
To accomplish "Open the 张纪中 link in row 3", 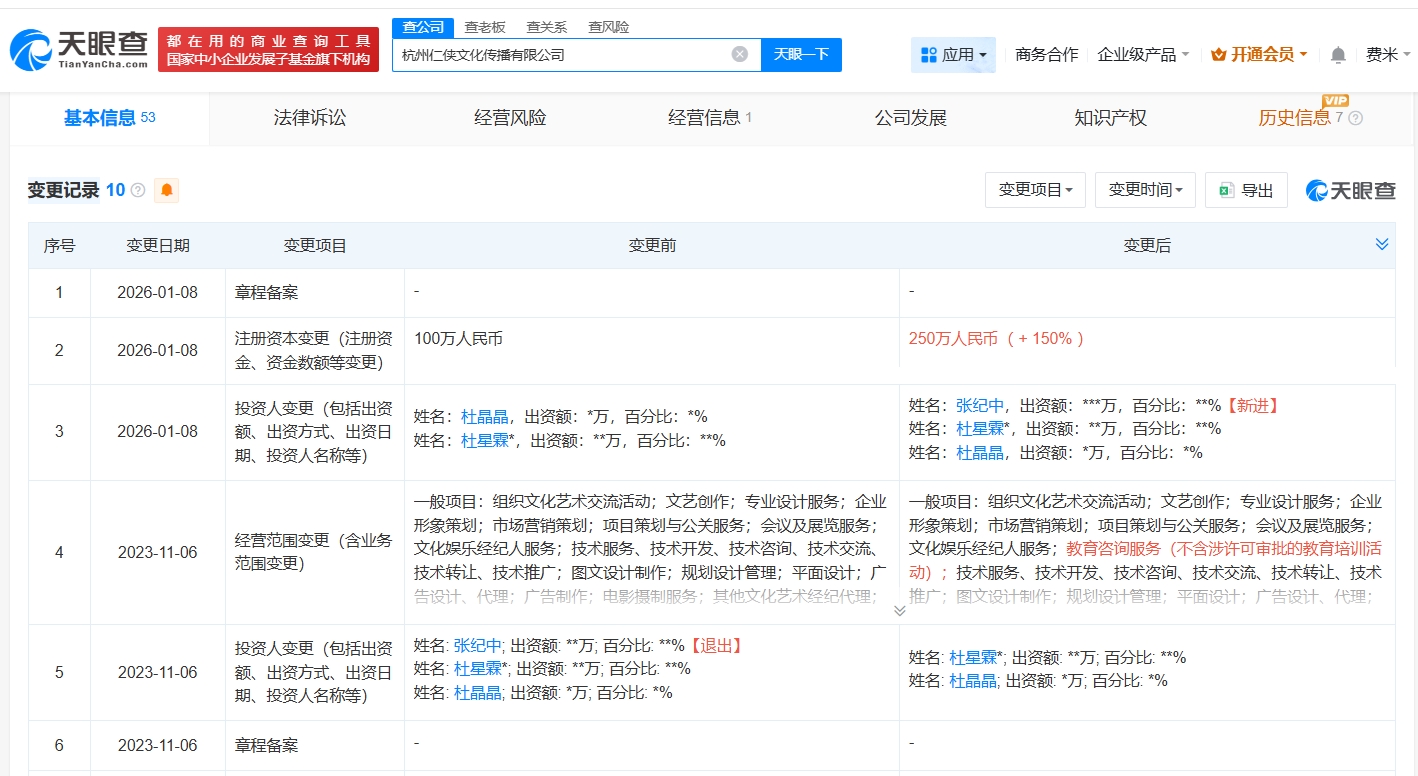I will tap(980, 405).
